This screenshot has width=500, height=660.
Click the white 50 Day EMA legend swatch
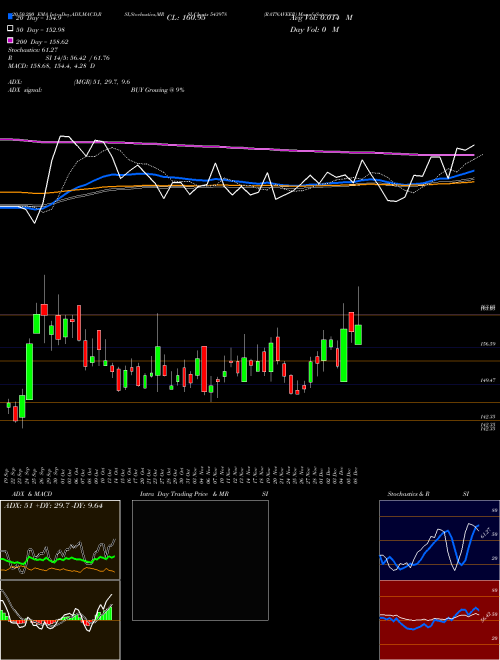tap(10, 29)
